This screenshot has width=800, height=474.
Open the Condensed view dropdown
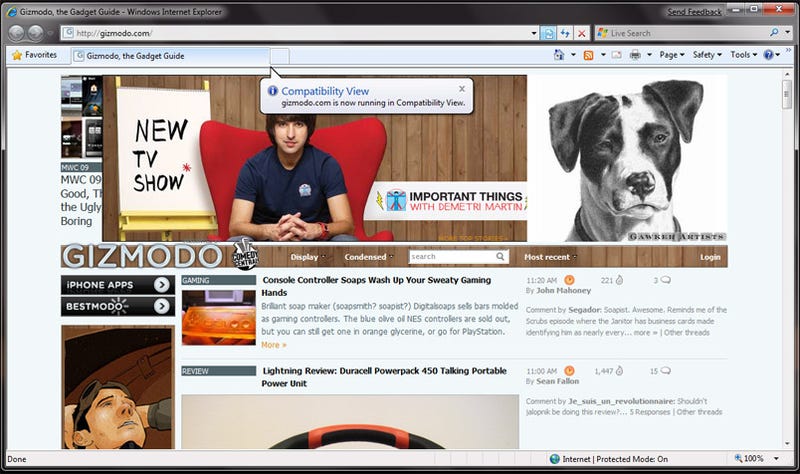coord(368,257)
